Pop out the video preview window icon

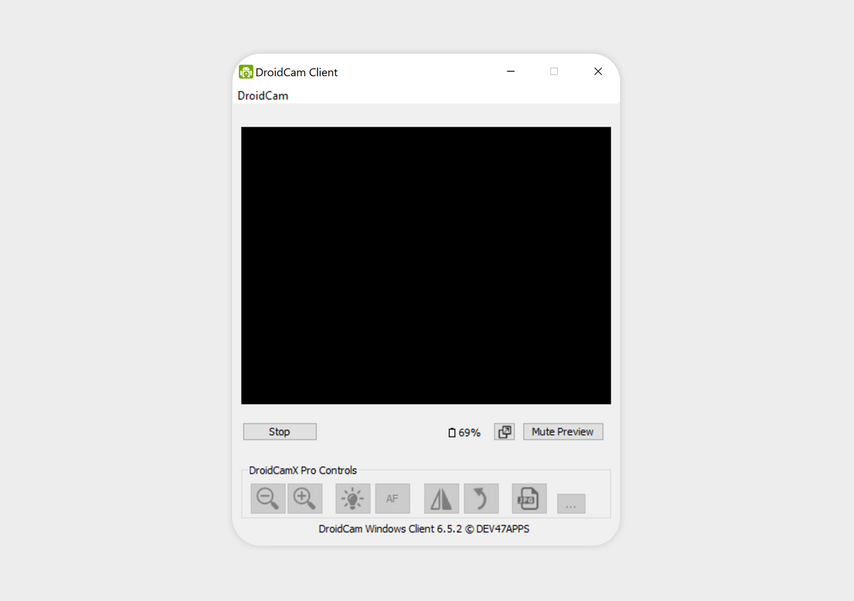coord(504,432)
